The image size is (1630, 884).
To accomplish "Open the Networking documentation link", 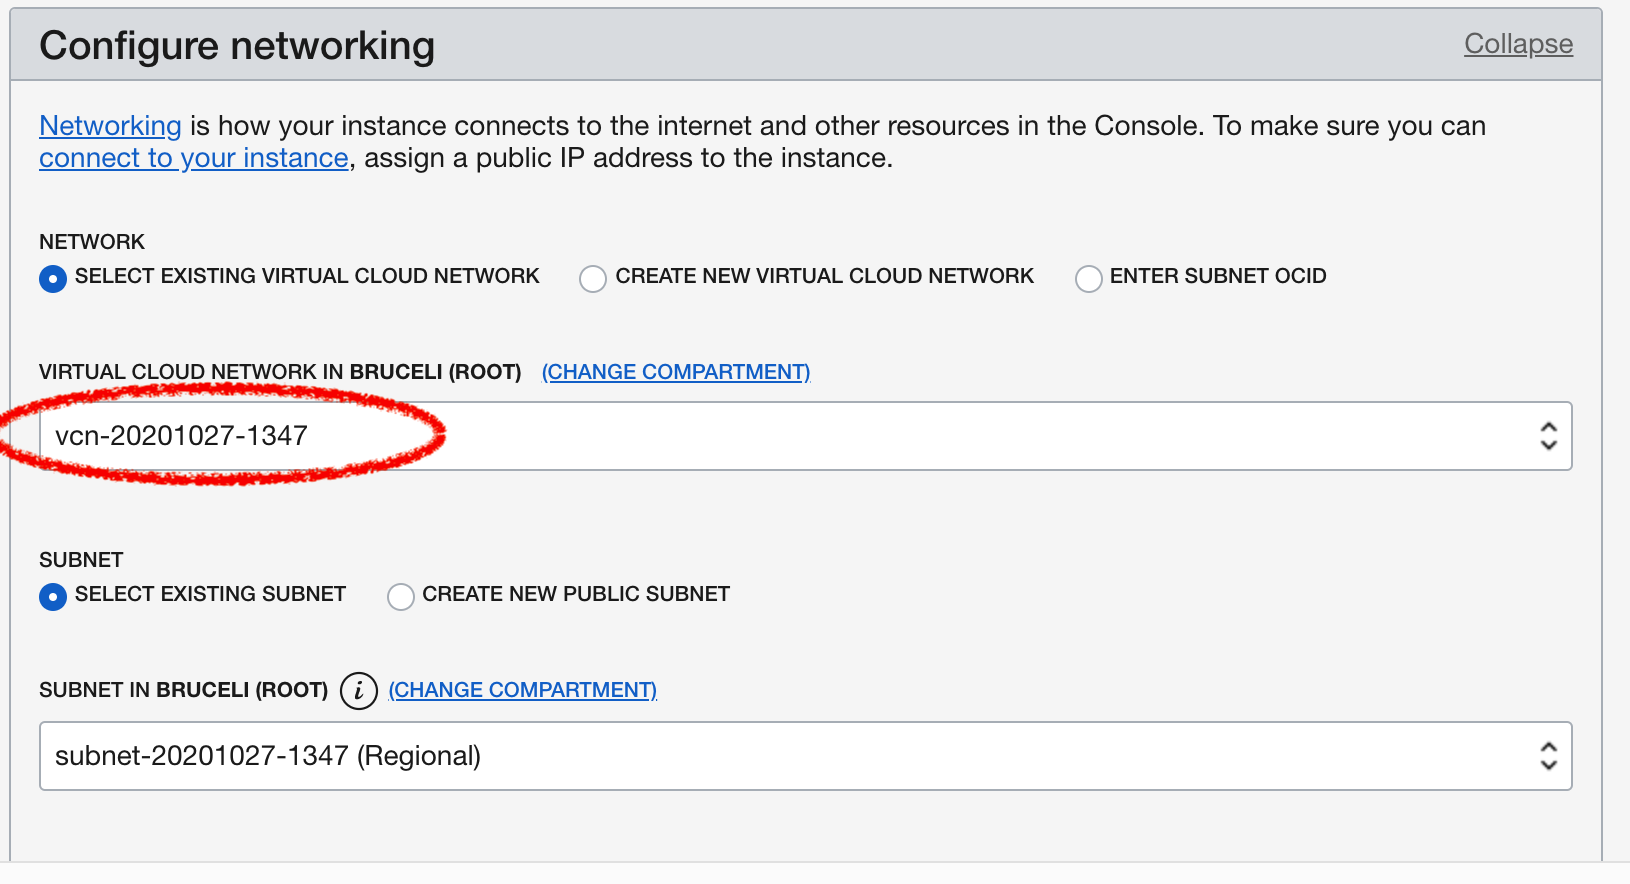I will click(x=110, y=126).
